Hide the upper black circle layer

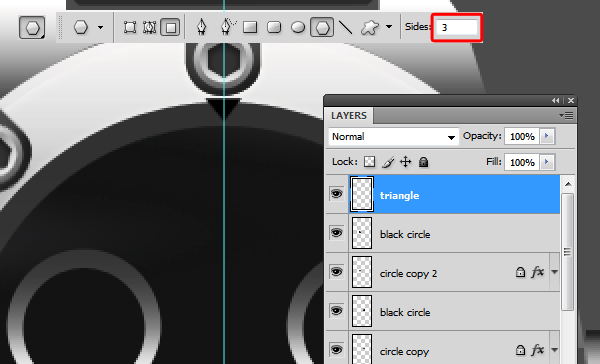click(x=336, y=233)
